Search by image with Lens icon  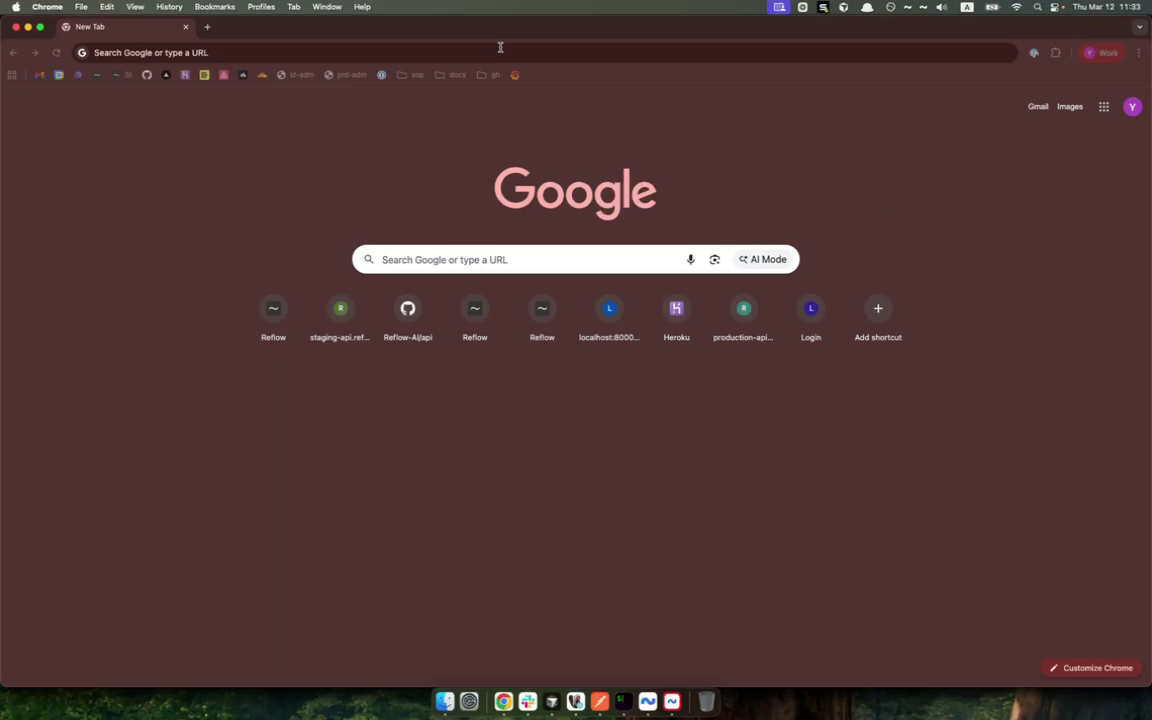[714, 259]
